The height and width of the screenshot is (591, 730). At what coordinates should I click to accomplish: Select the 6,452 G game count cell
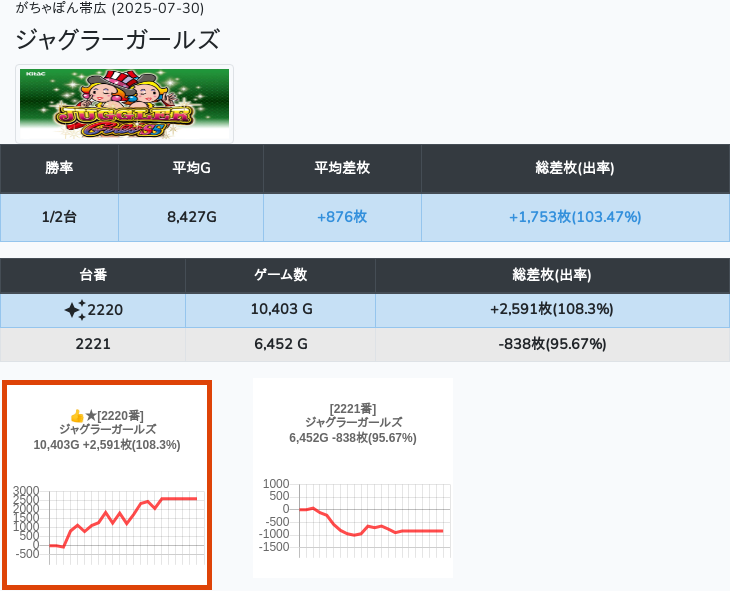point(280,345)
